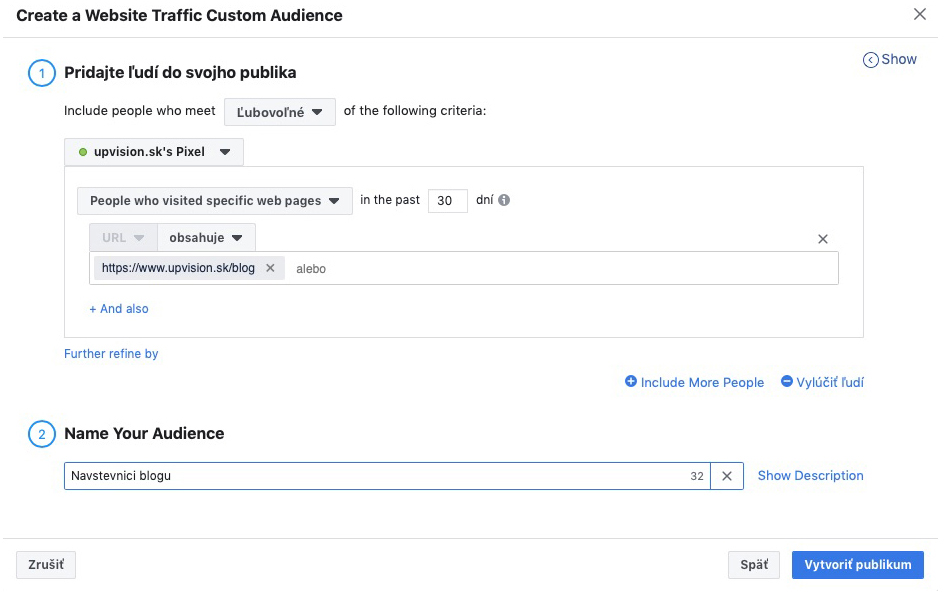
Task: Click the Show arrow circle icon
Action: (871, 60)
